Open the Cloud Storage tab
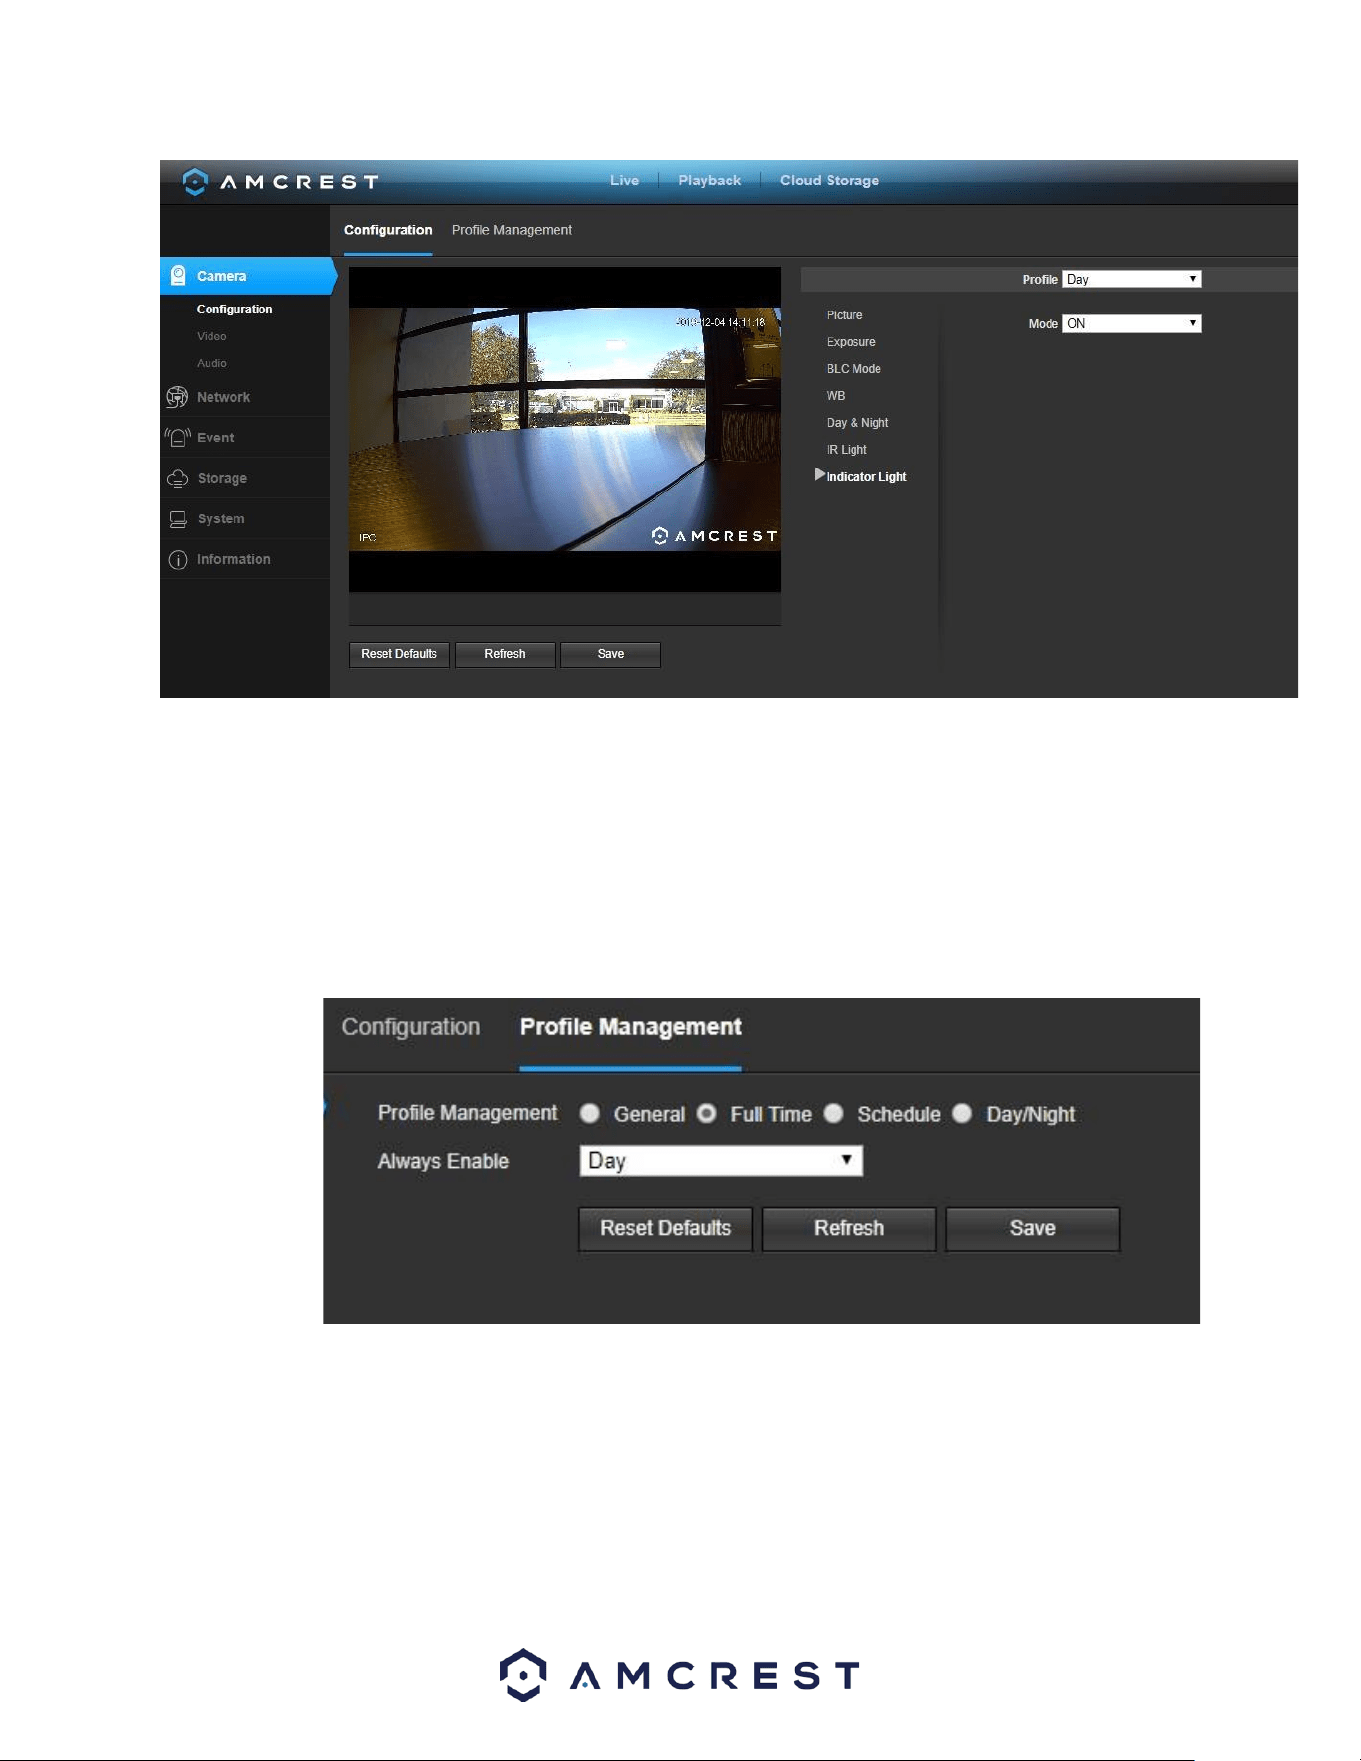1361x1761 pixels. coord(829,180)
